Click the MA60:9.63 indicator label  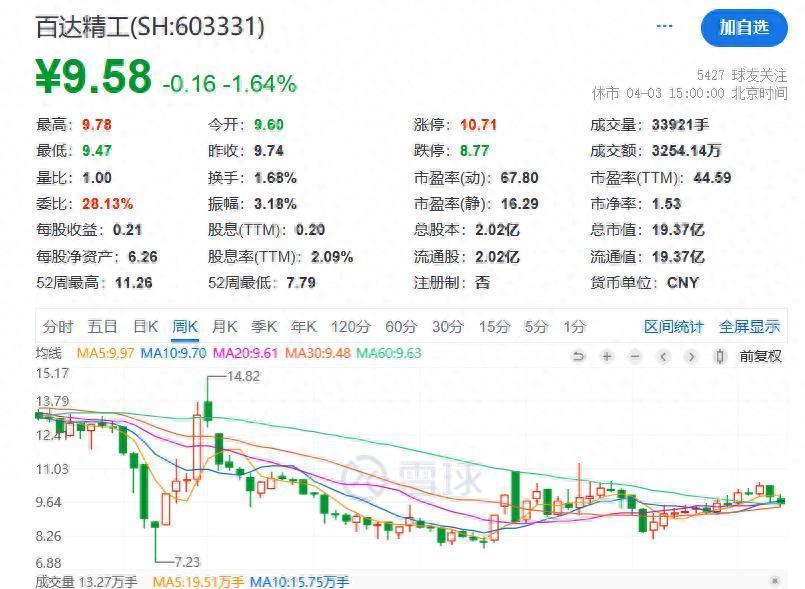point(389,353)
